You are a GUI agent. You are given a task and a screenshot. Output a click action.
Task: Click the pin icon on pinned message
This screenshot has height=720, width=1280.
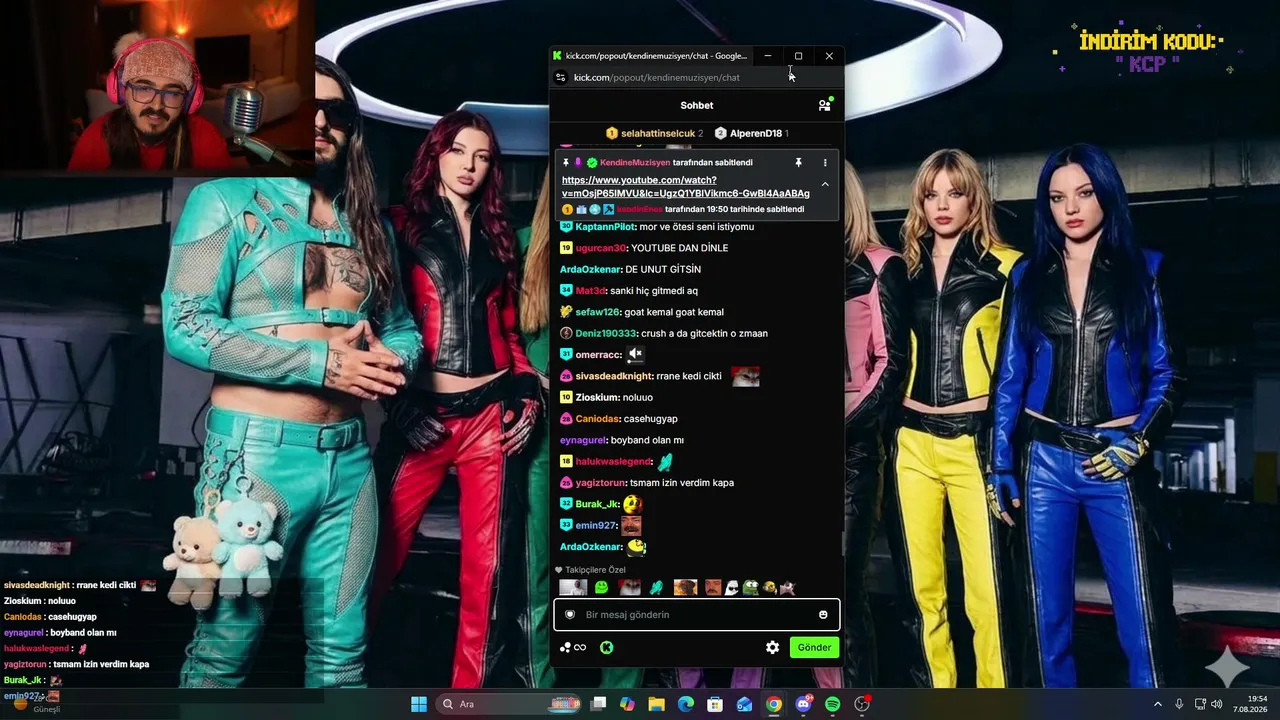coord(798,162)
